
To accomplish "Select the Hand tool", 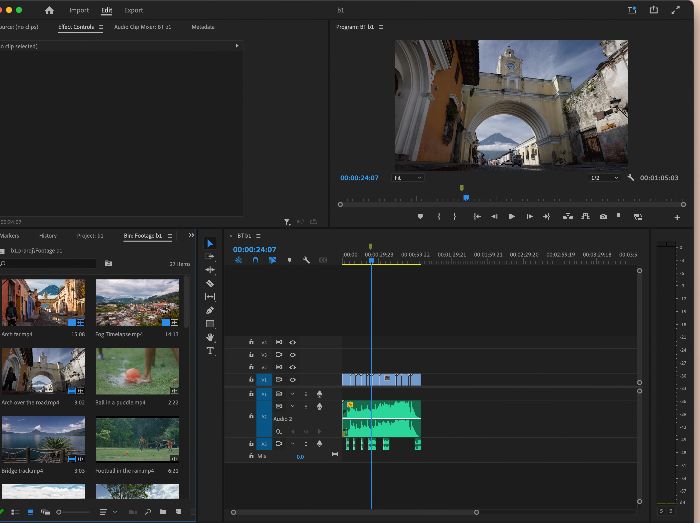I will click(210, 337).
